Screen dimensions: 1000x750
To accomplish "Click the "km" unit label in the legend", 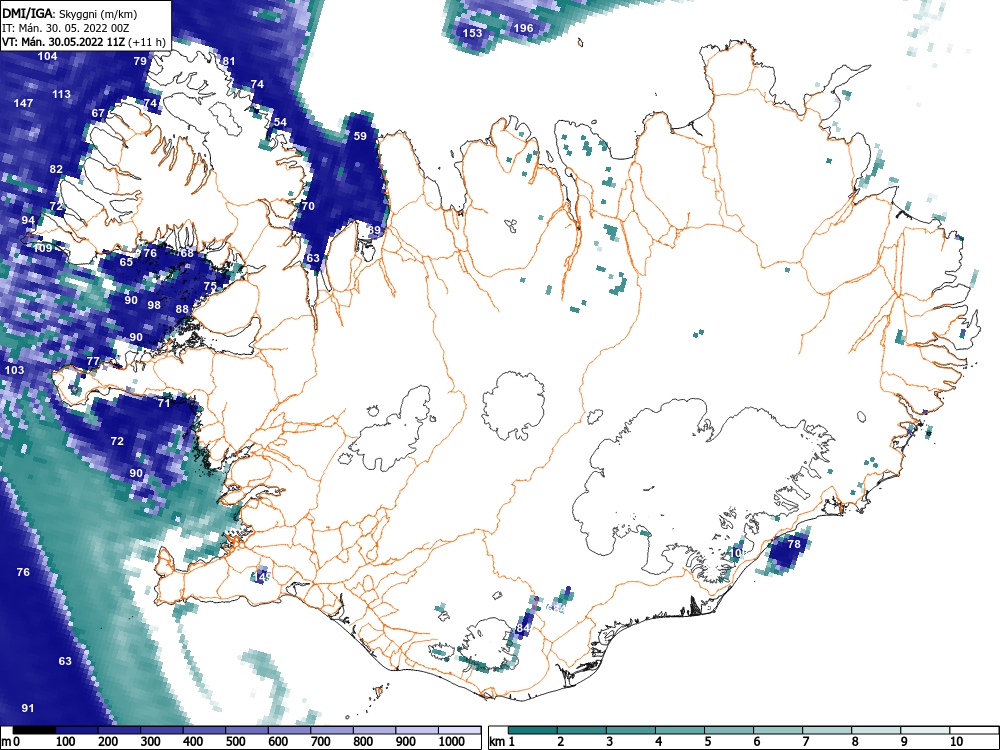I will click(x=497, y=741).
